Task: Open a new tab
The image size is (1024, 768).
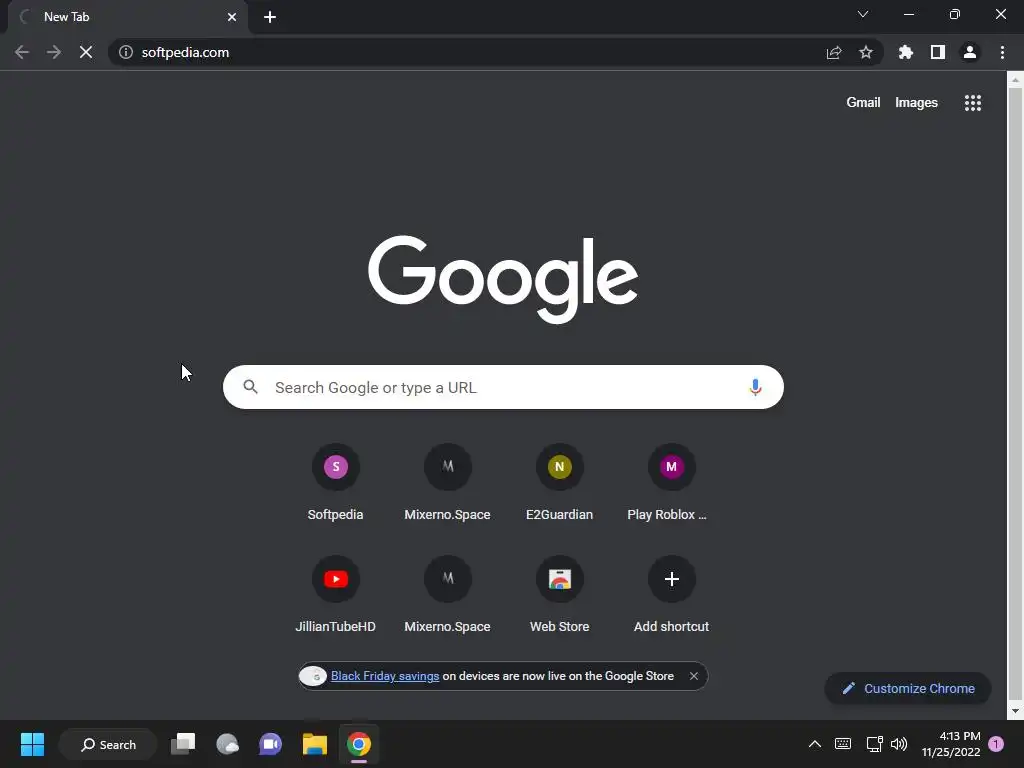Action: tap(270, 17)
